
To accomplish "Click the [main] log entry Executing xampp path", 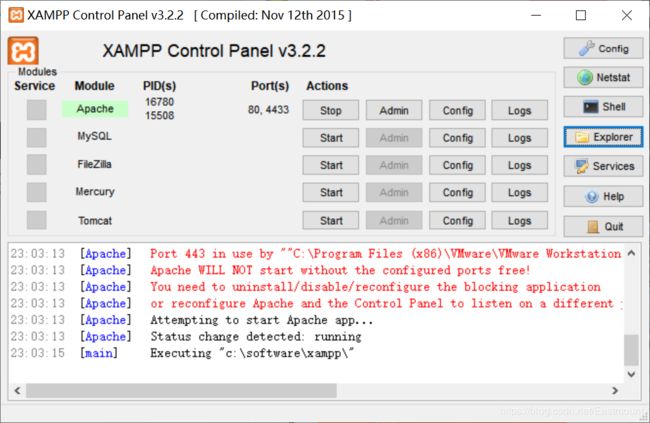I will tap(252, 353).
